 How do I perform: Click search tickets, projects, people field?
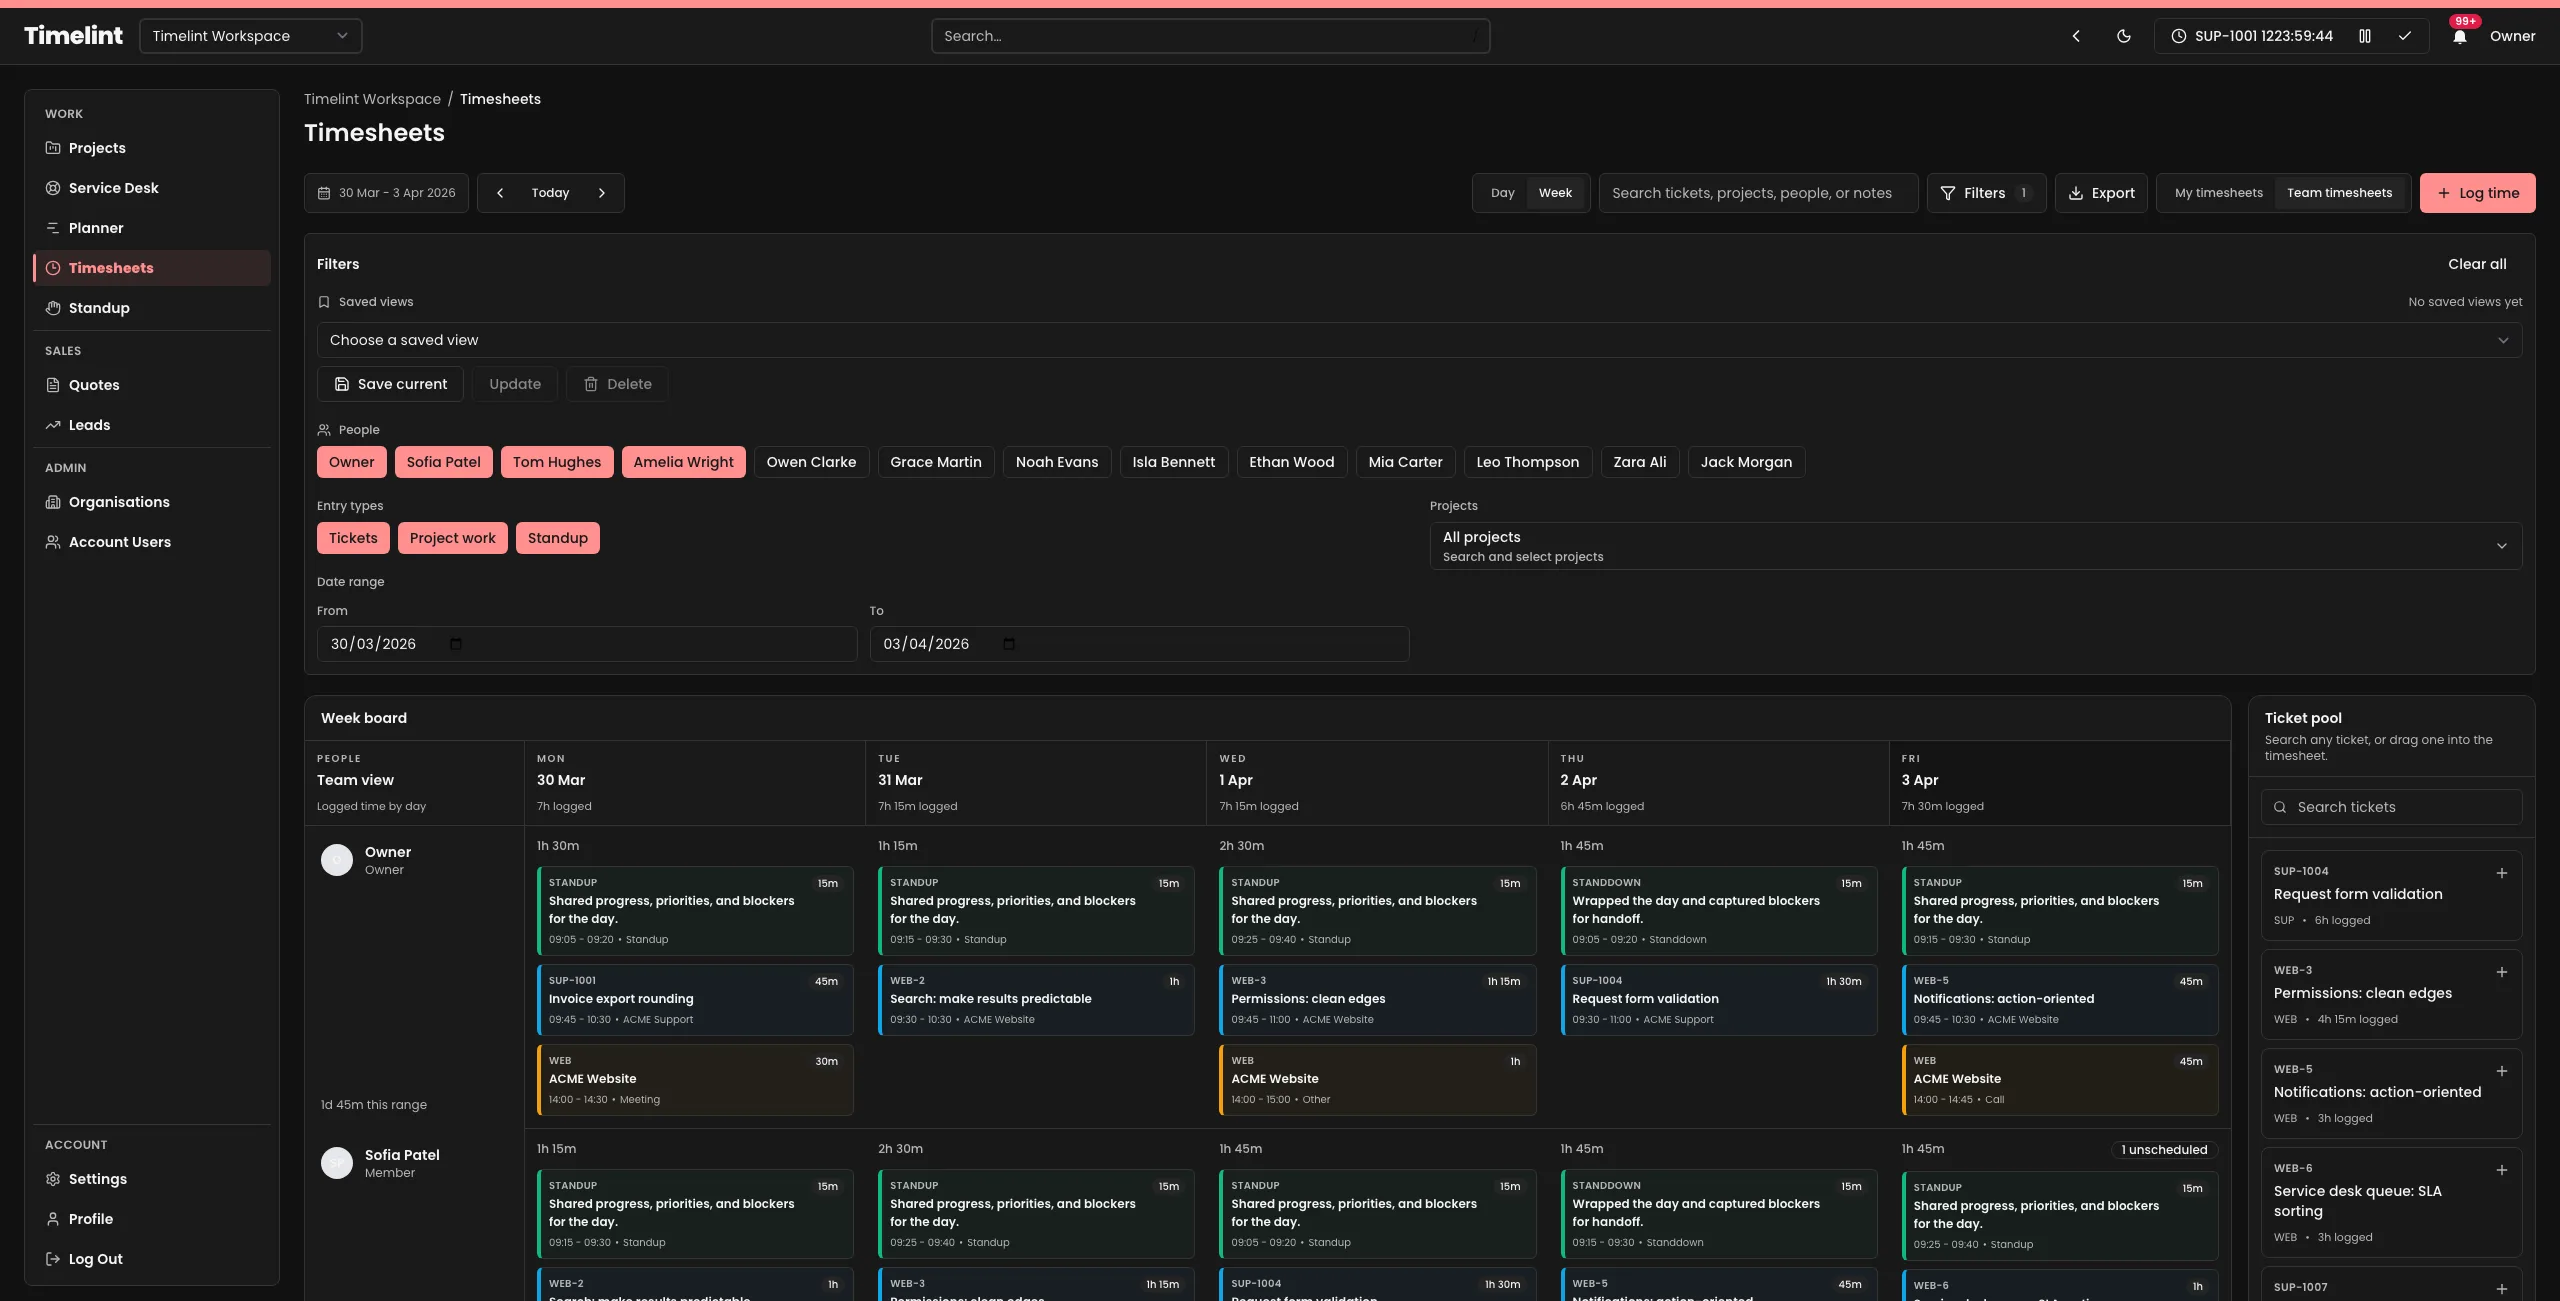1758,193
